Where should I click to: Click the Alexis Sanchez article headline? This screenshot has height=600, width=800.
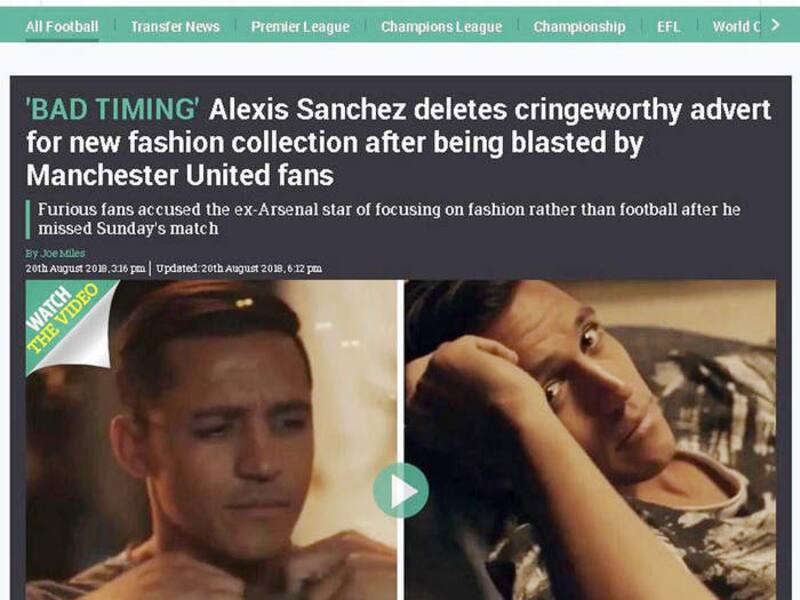pyautogui.click(x=398, y=142)
